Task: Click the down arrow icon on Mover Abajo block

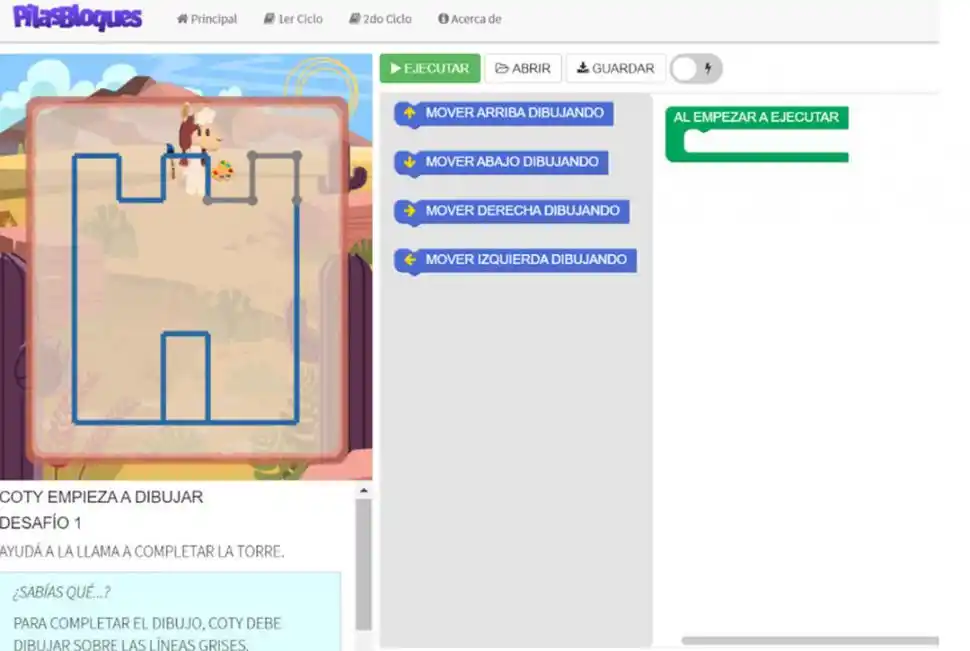Action: pyautogui.click(x=409, y=162)
